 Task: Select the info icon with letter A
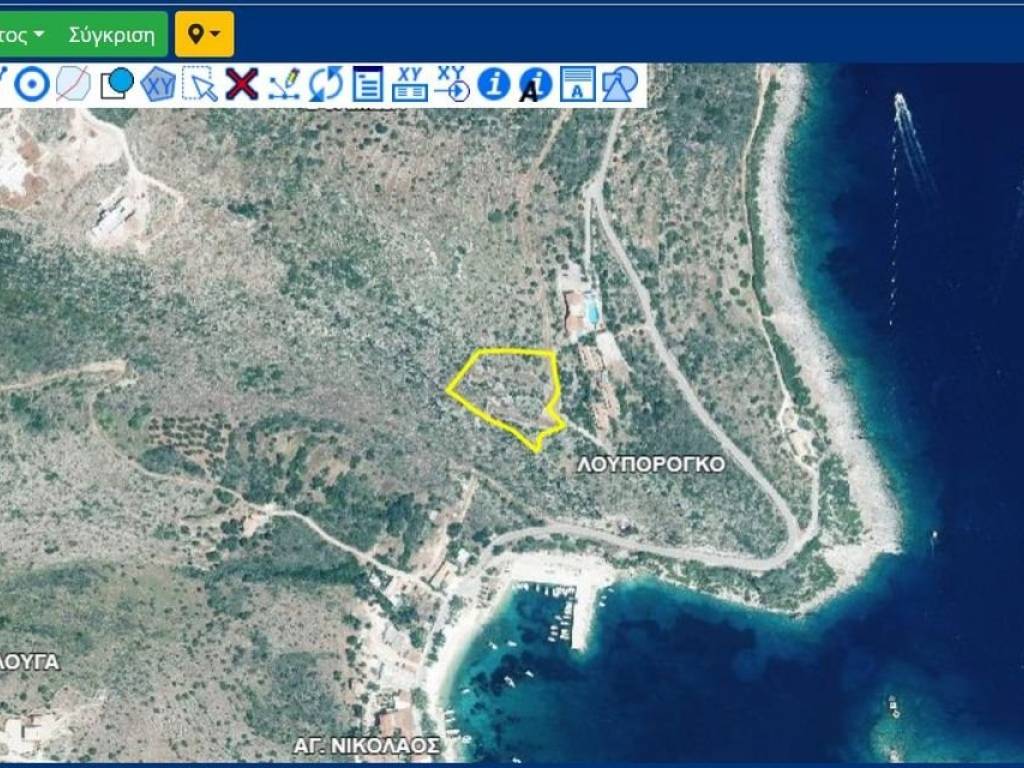pyautogui.click(x=535, y=85)
